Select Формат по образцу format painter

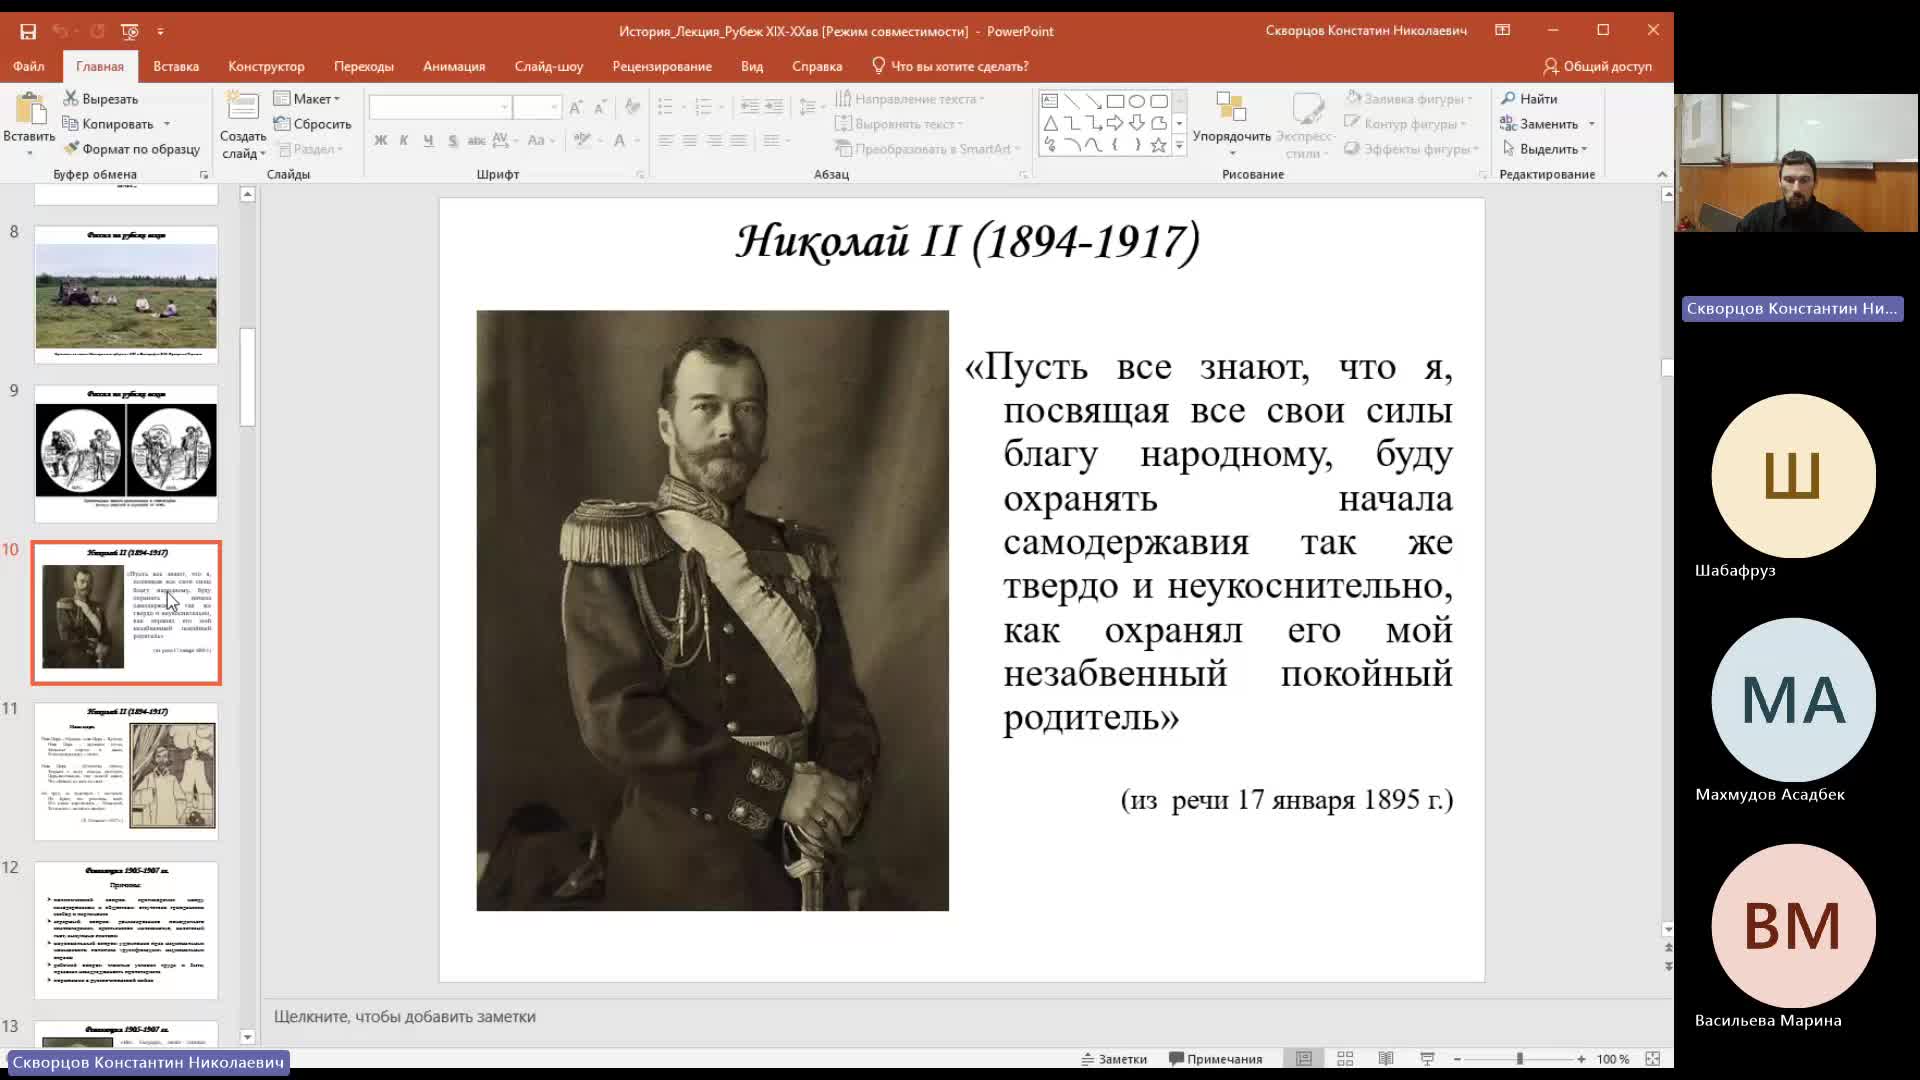(132, 149)
